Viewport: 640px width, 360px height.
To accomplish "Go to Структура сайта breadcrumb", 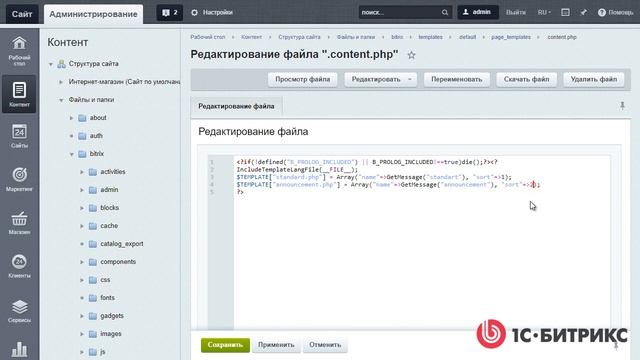I will click(299, 37).
